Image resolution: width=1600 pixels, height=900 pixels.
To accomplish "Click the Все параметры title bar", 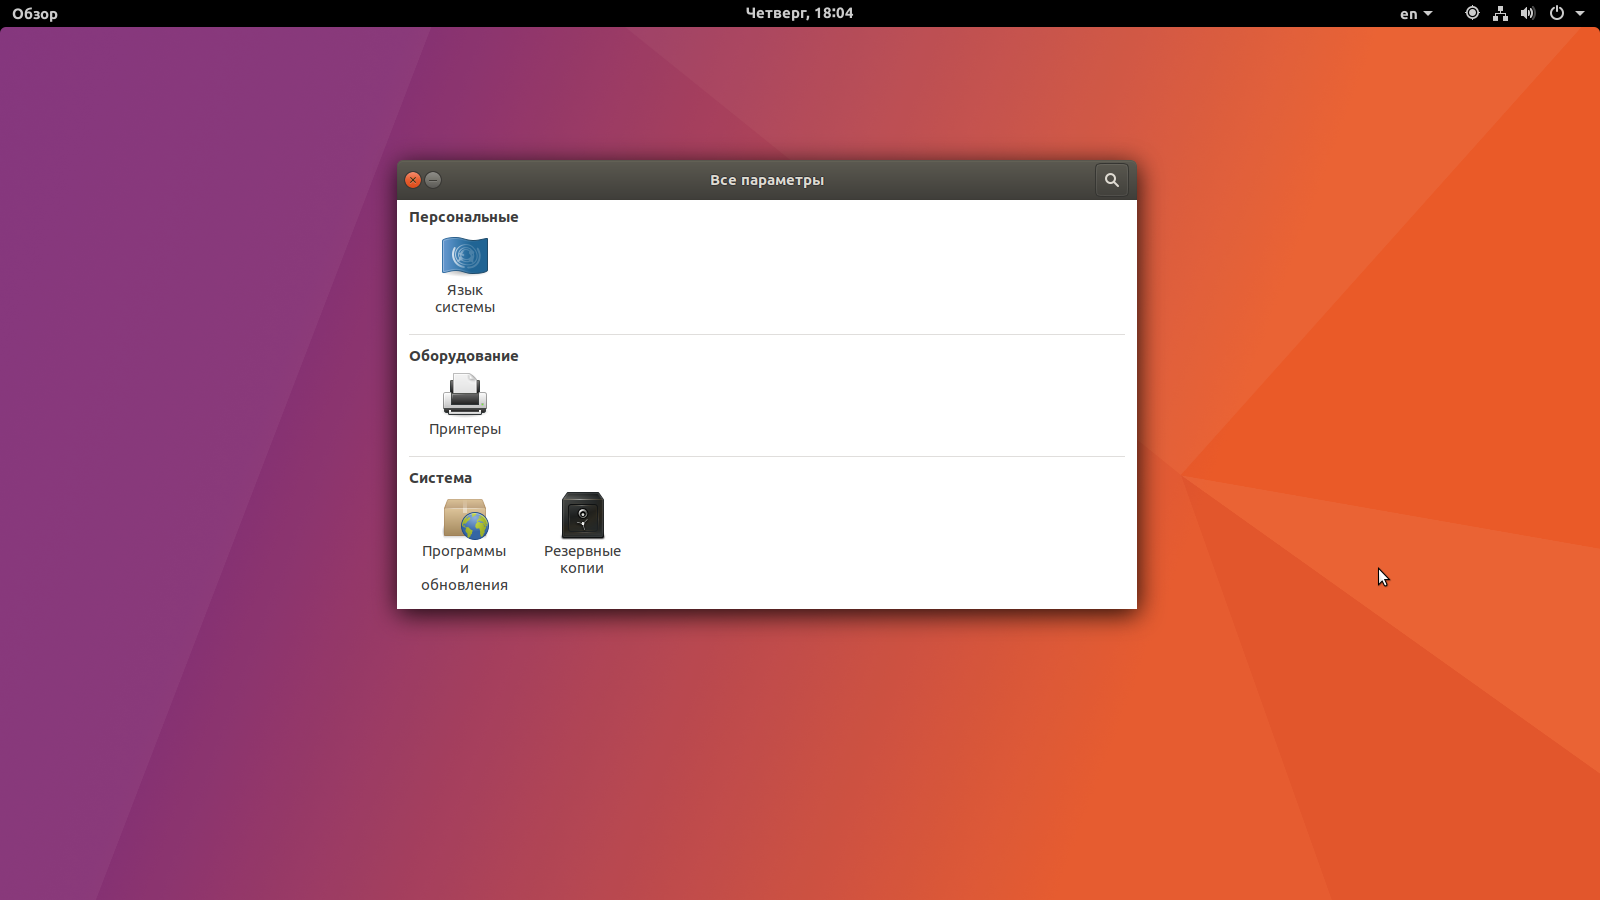I will [766, 180].
